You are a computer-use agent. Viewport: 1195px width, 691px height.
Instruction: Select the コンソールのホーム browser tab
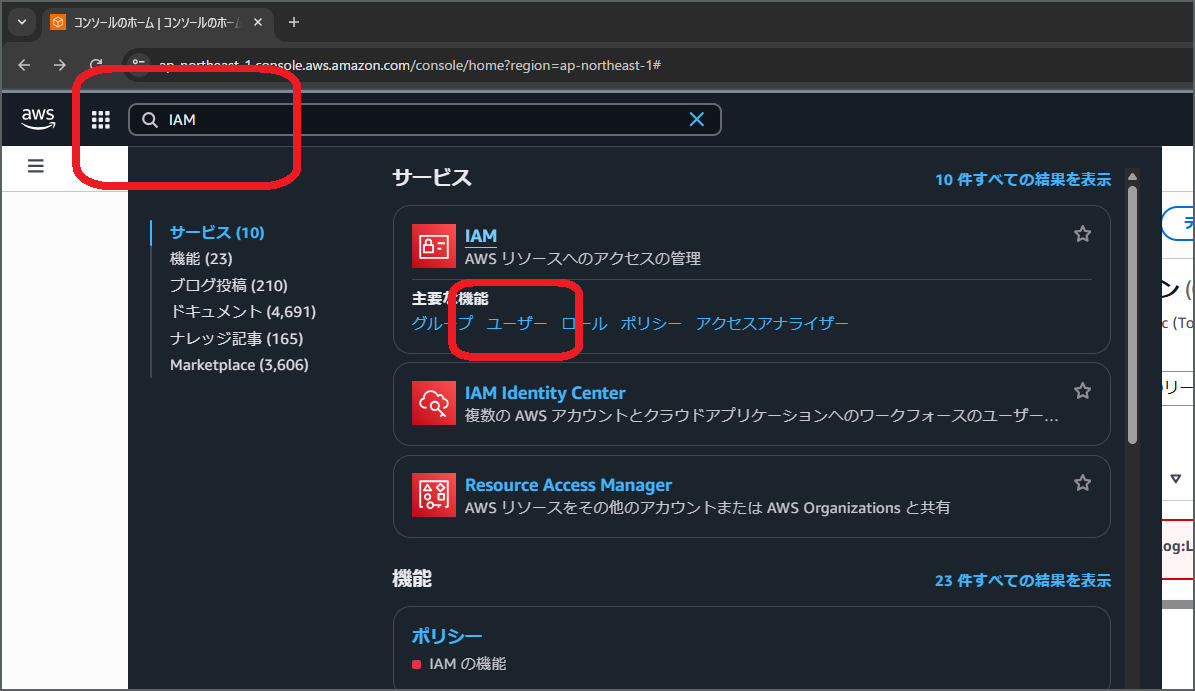(156, 22)
